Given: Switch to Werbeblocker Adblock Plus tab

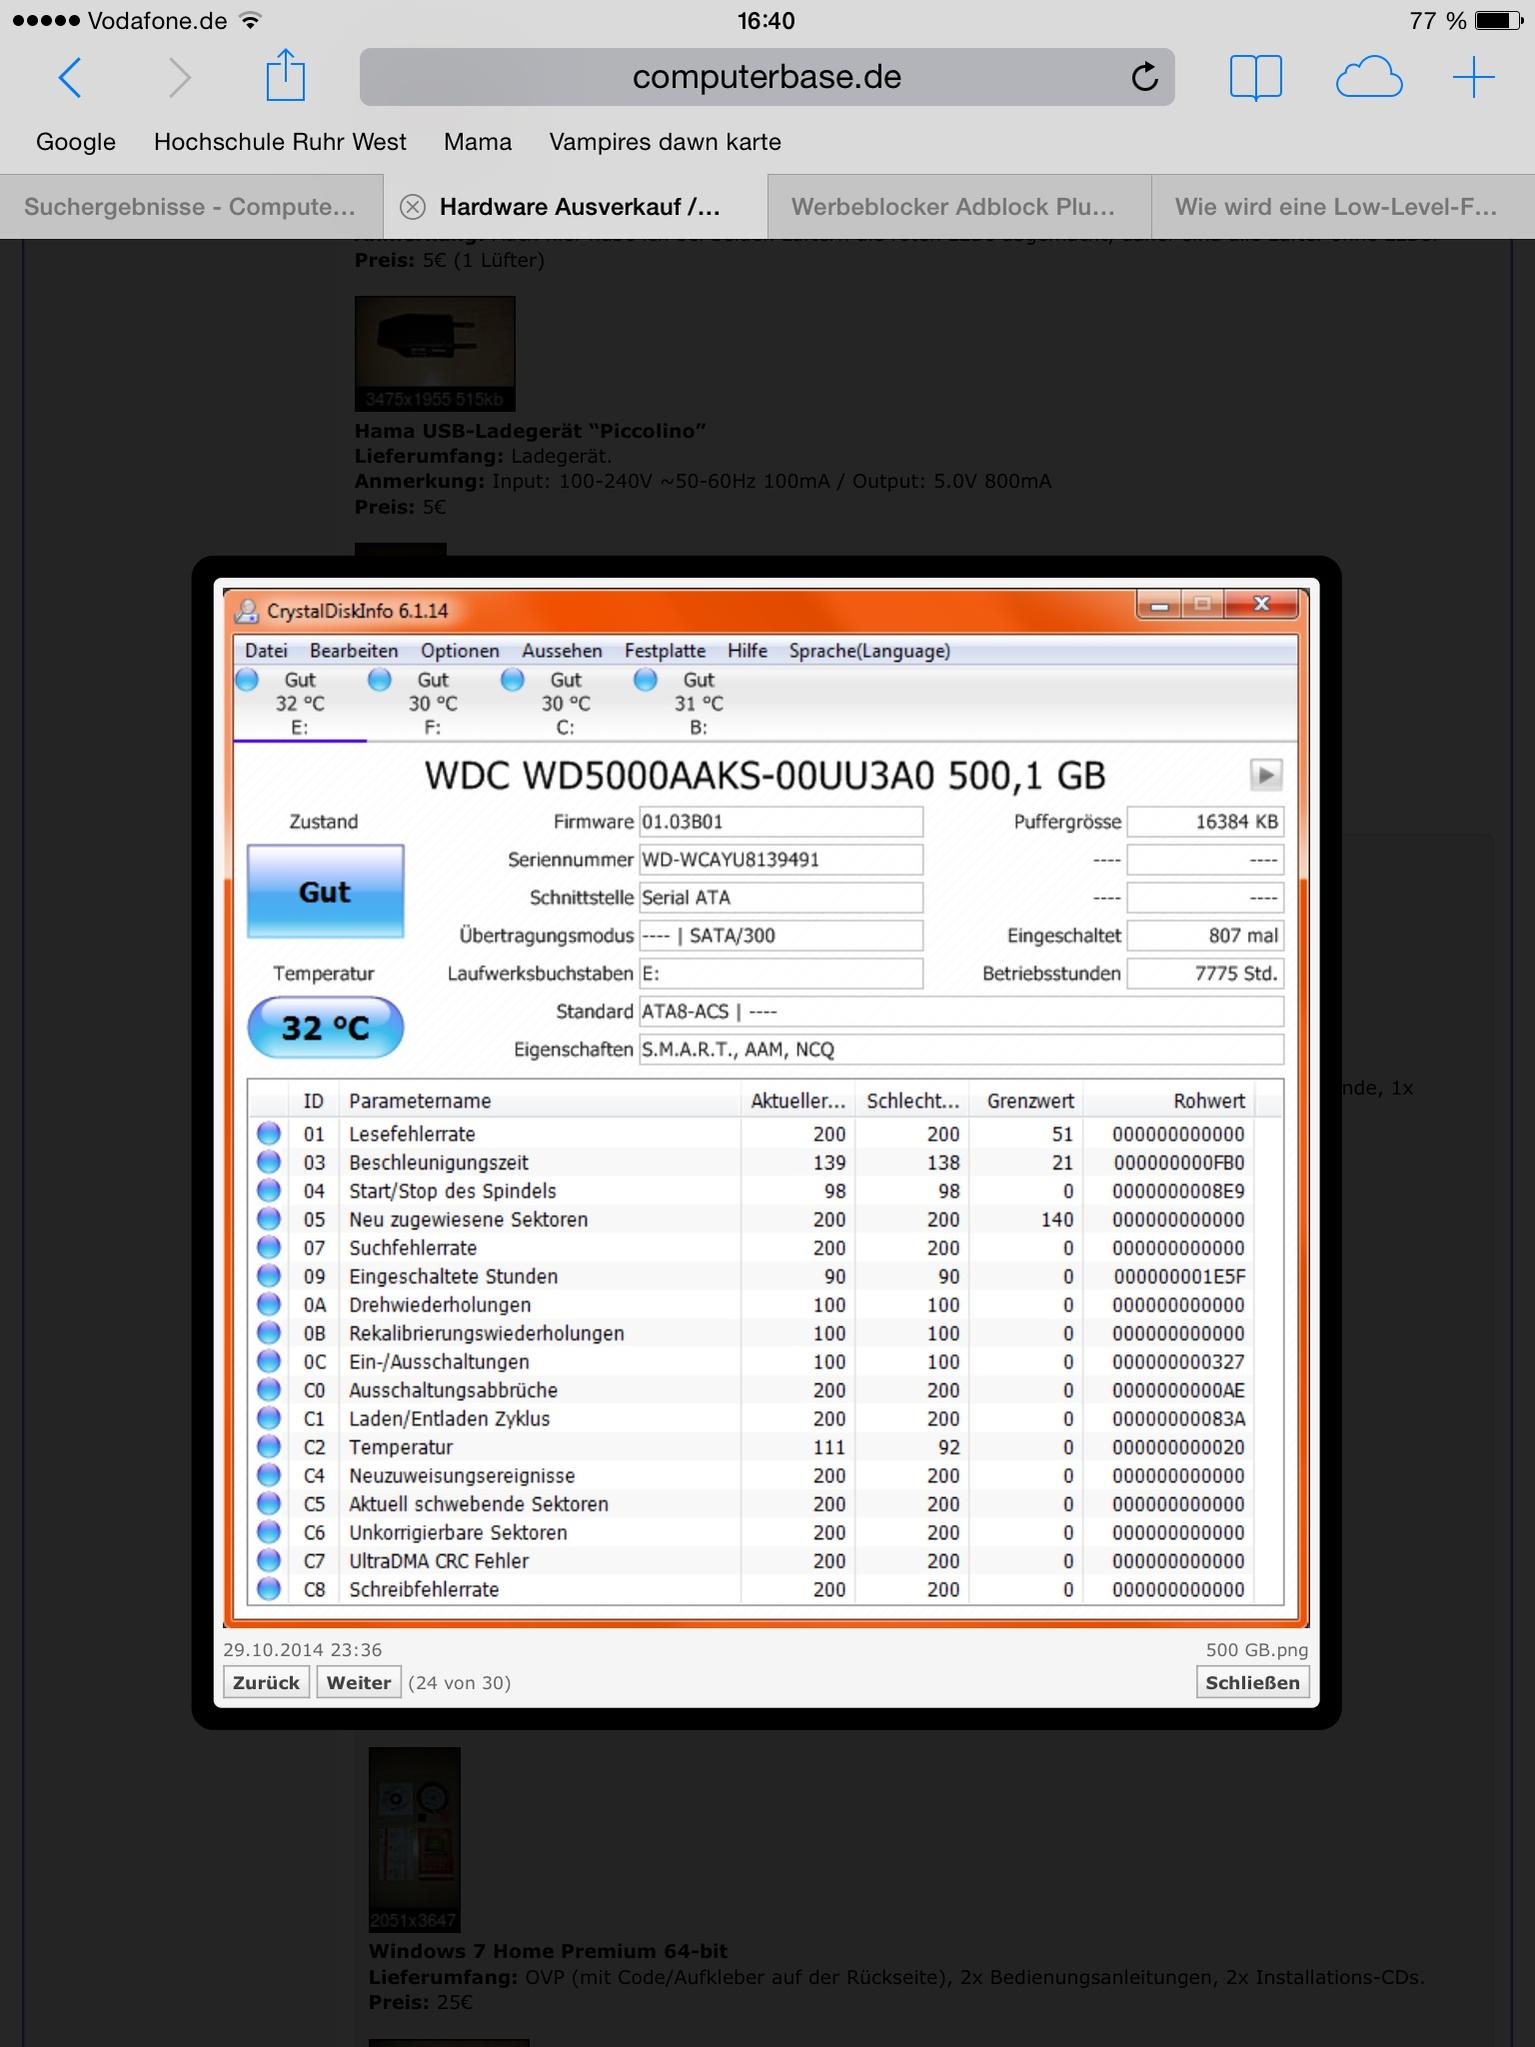Looking at the screenshot, I should [x=959, y=207].
